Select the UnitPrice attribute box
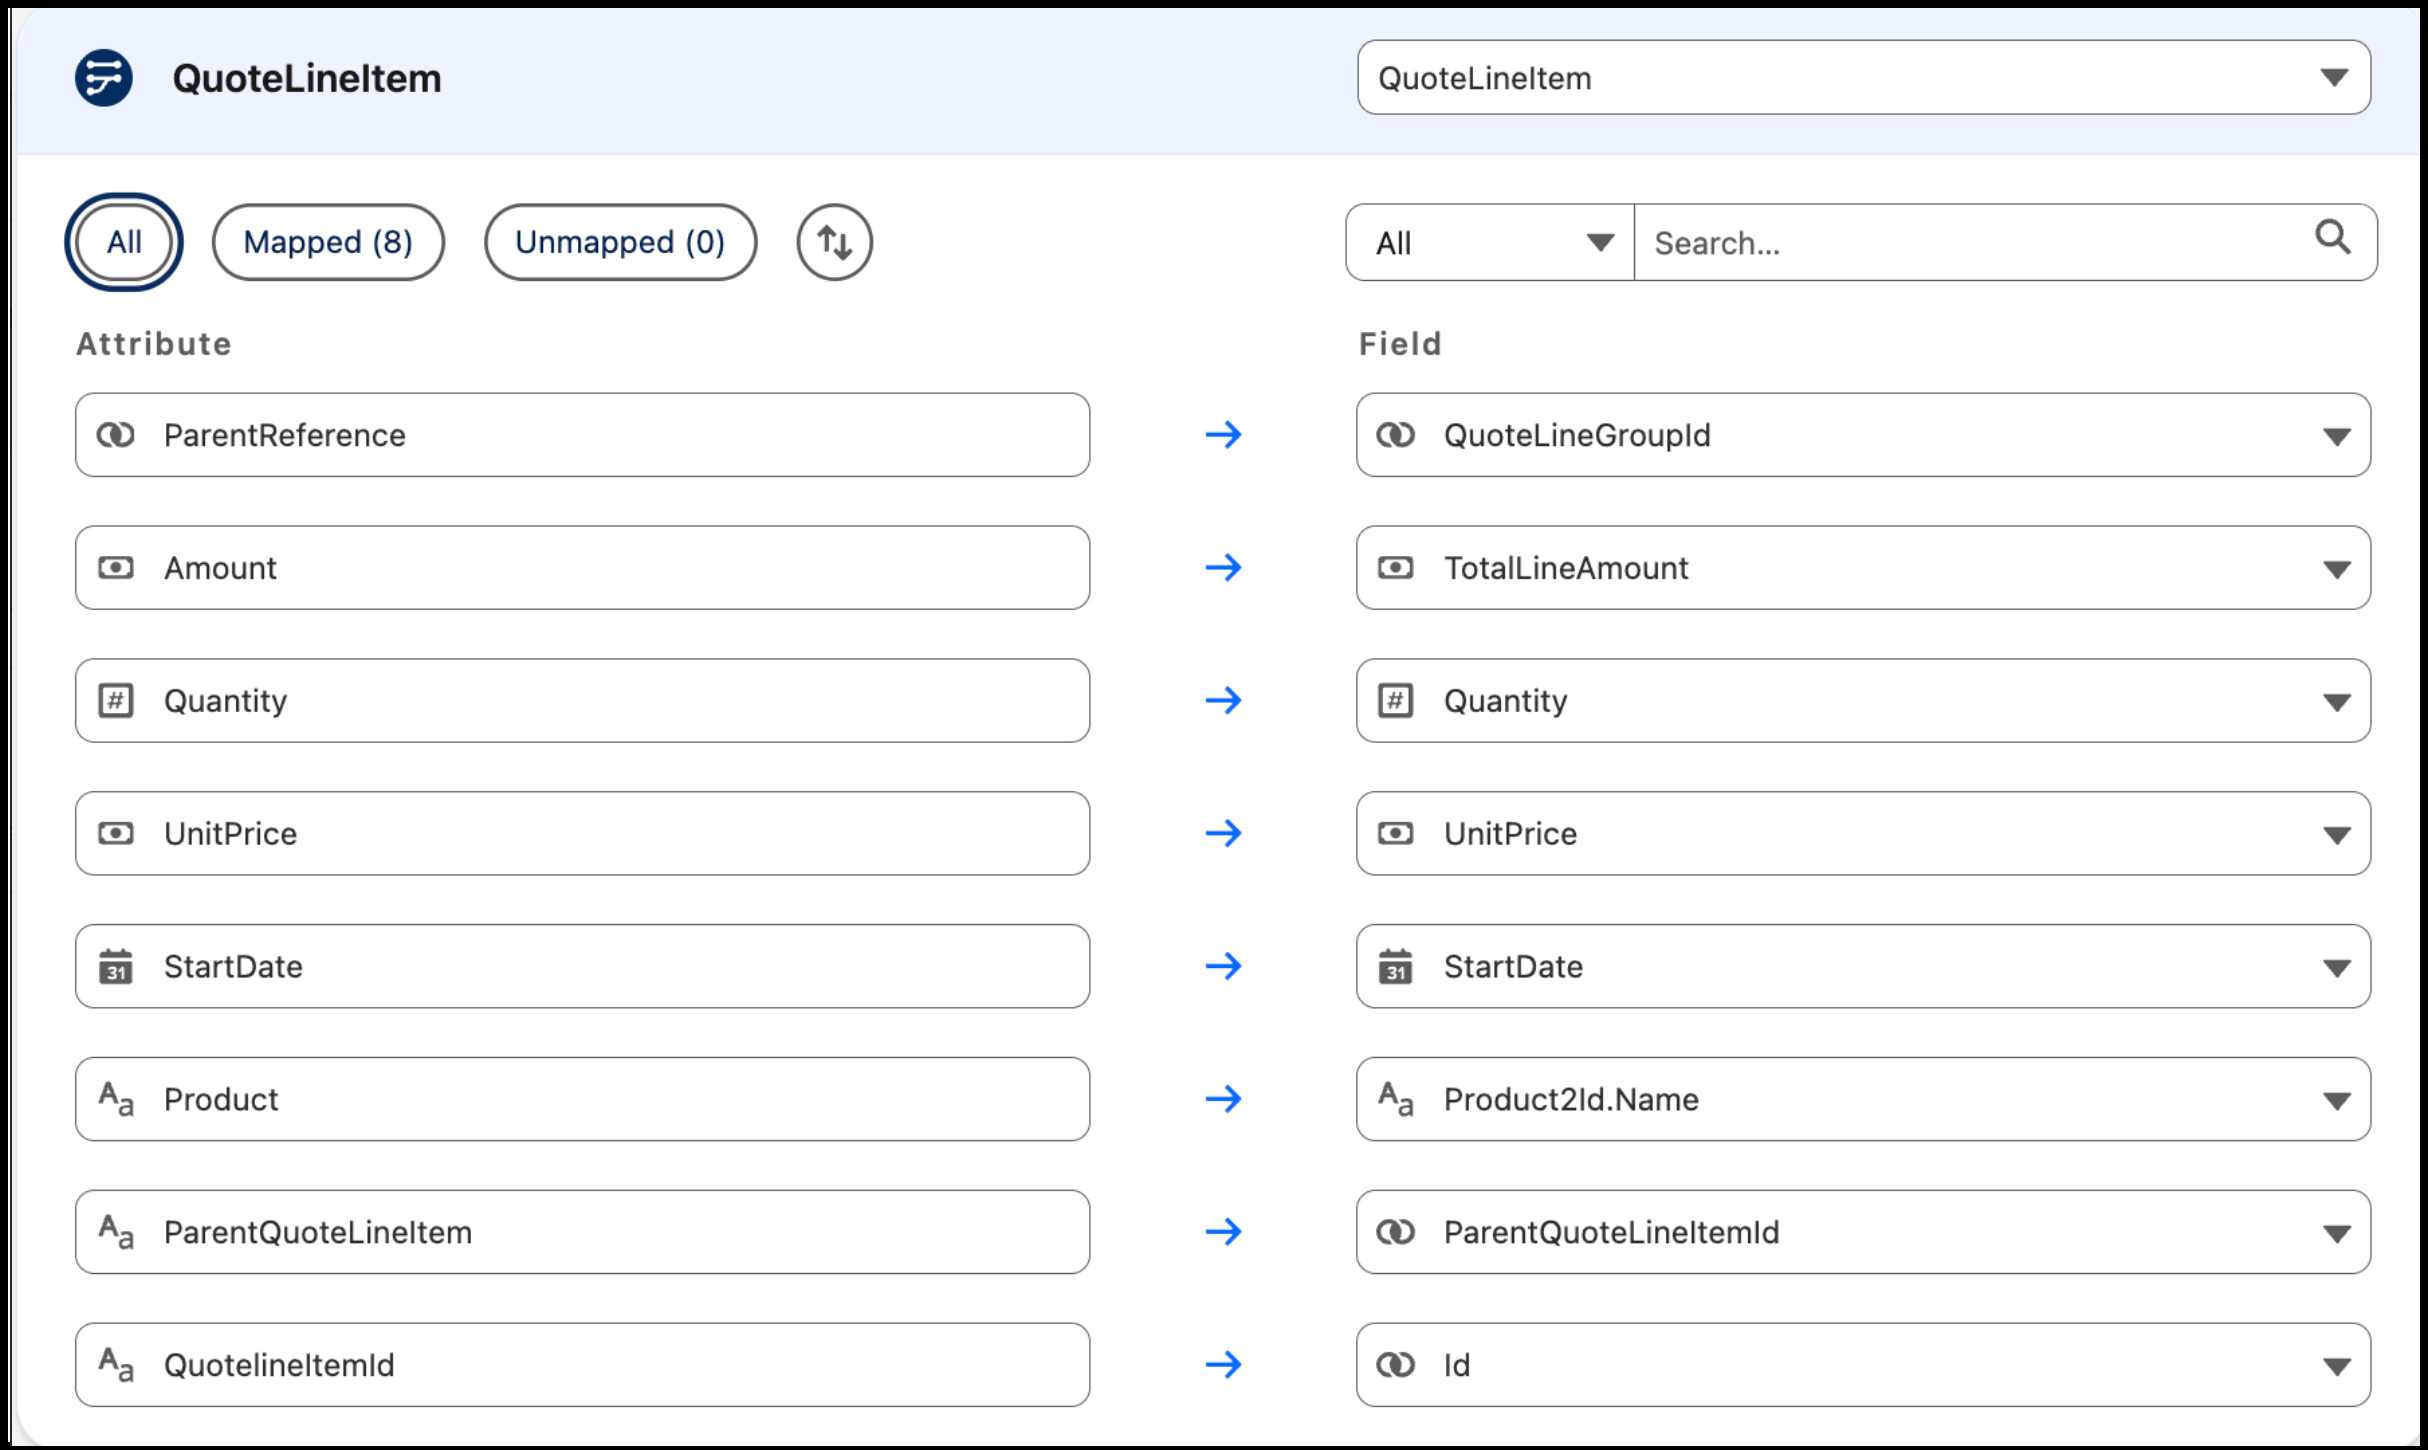2428x1450 pixels. [x=583, y=833]
